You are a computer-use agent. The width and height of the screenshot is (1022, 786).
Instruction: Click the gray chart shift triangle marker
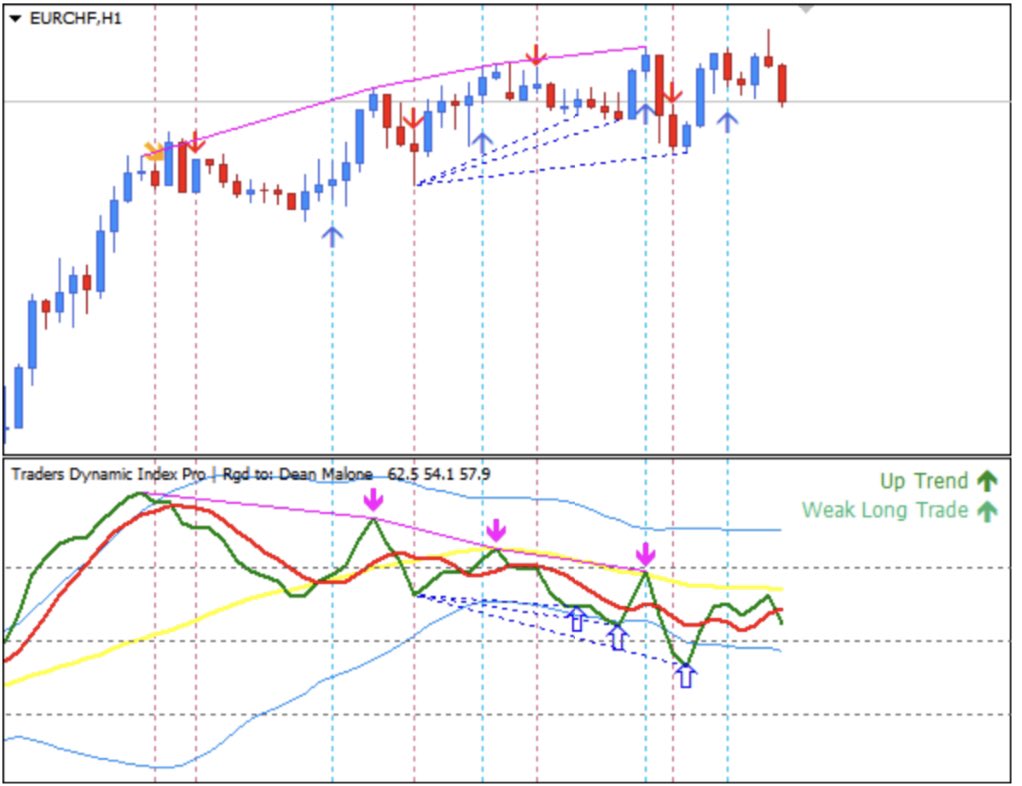806,9
